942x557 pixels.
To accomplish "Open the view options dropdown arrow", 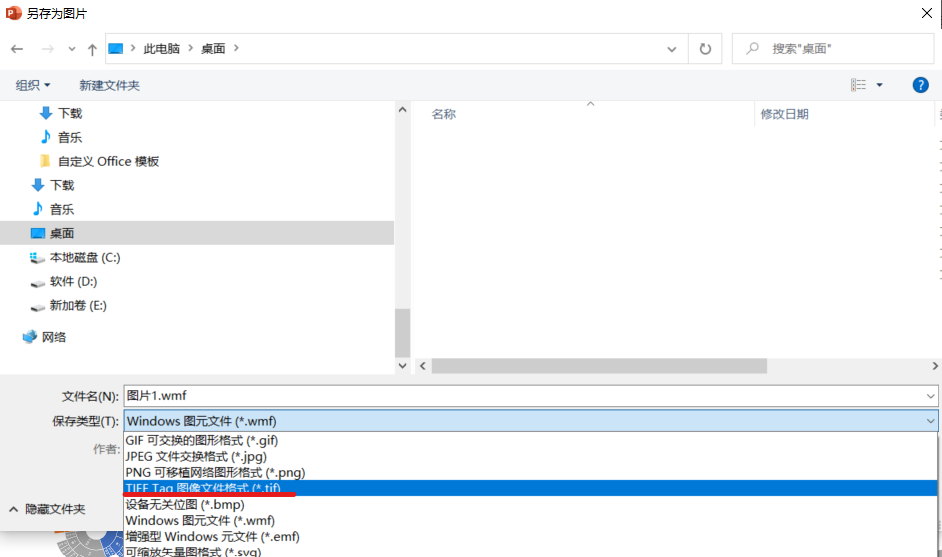I will click(x=880, y=85).
